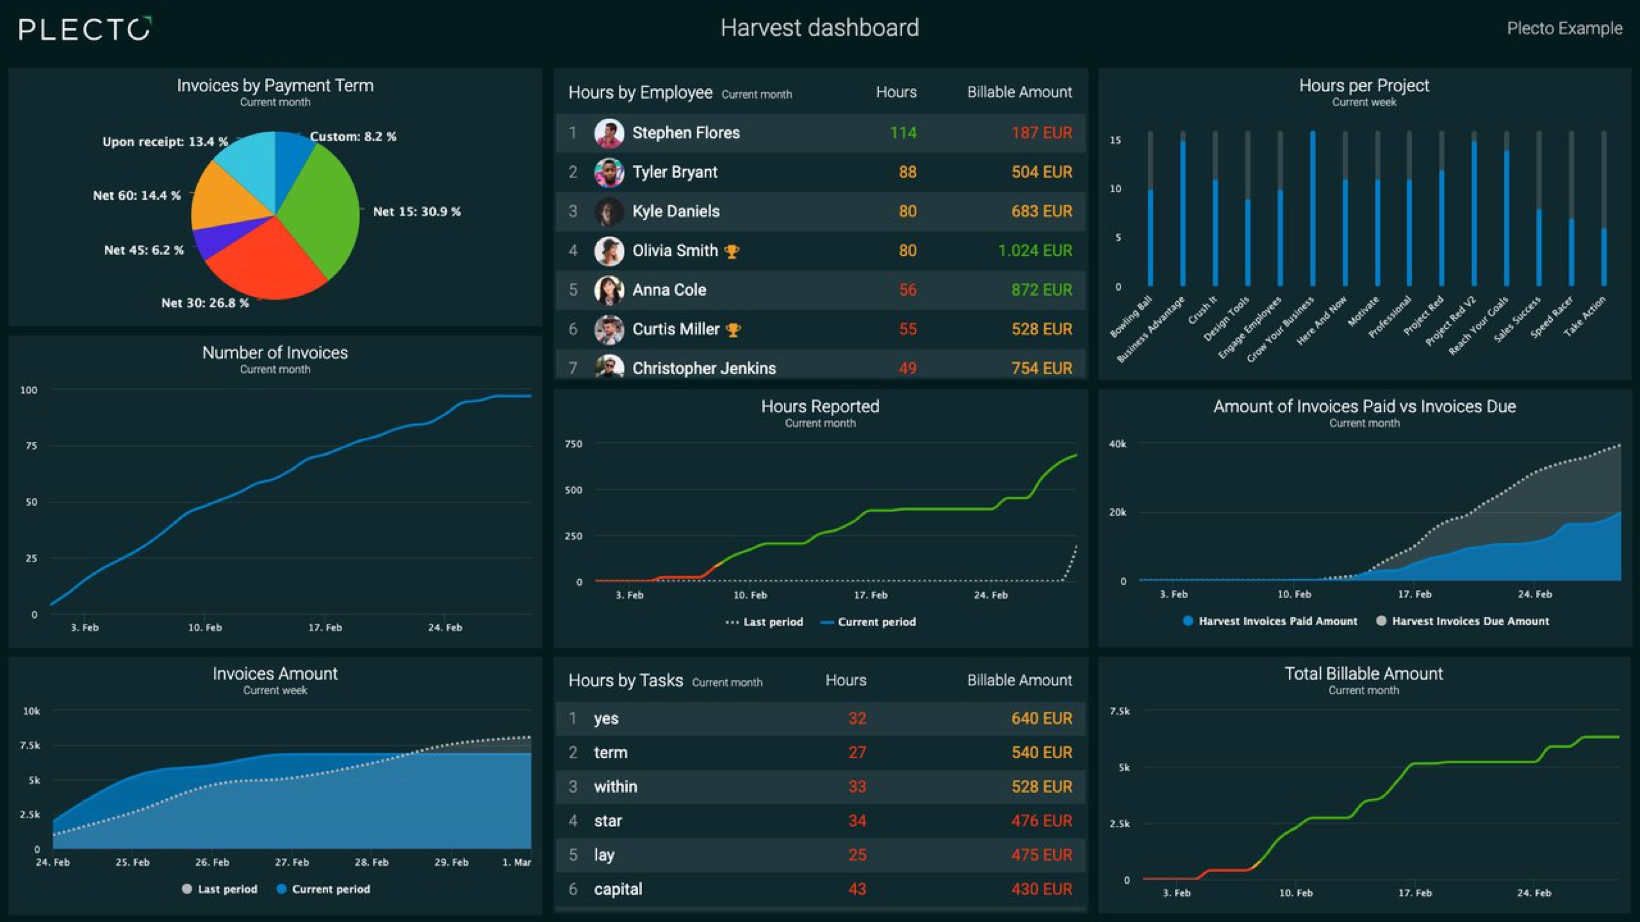Toggle the Harvest Invoices Paid Amount legend entry
The height and width of the screenshot is (922, 1640).
click(x=1270, y=621)
